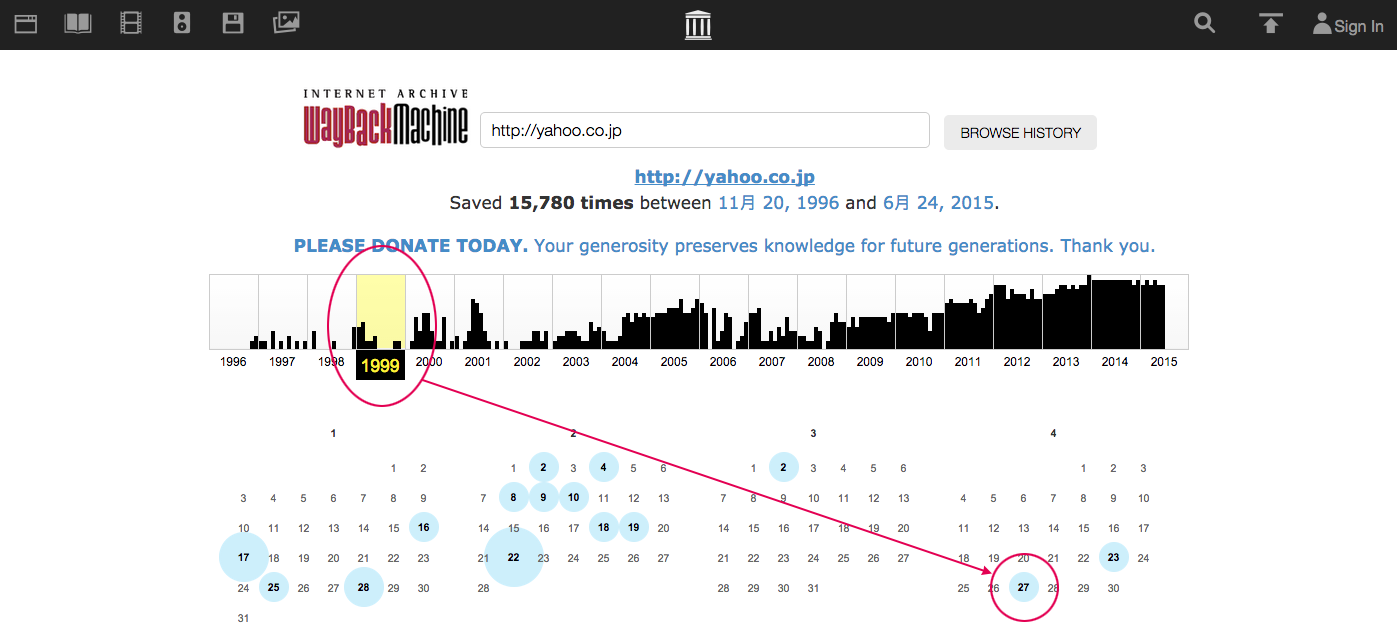Select year 1996 on the timeline

[x=234, y=362]
